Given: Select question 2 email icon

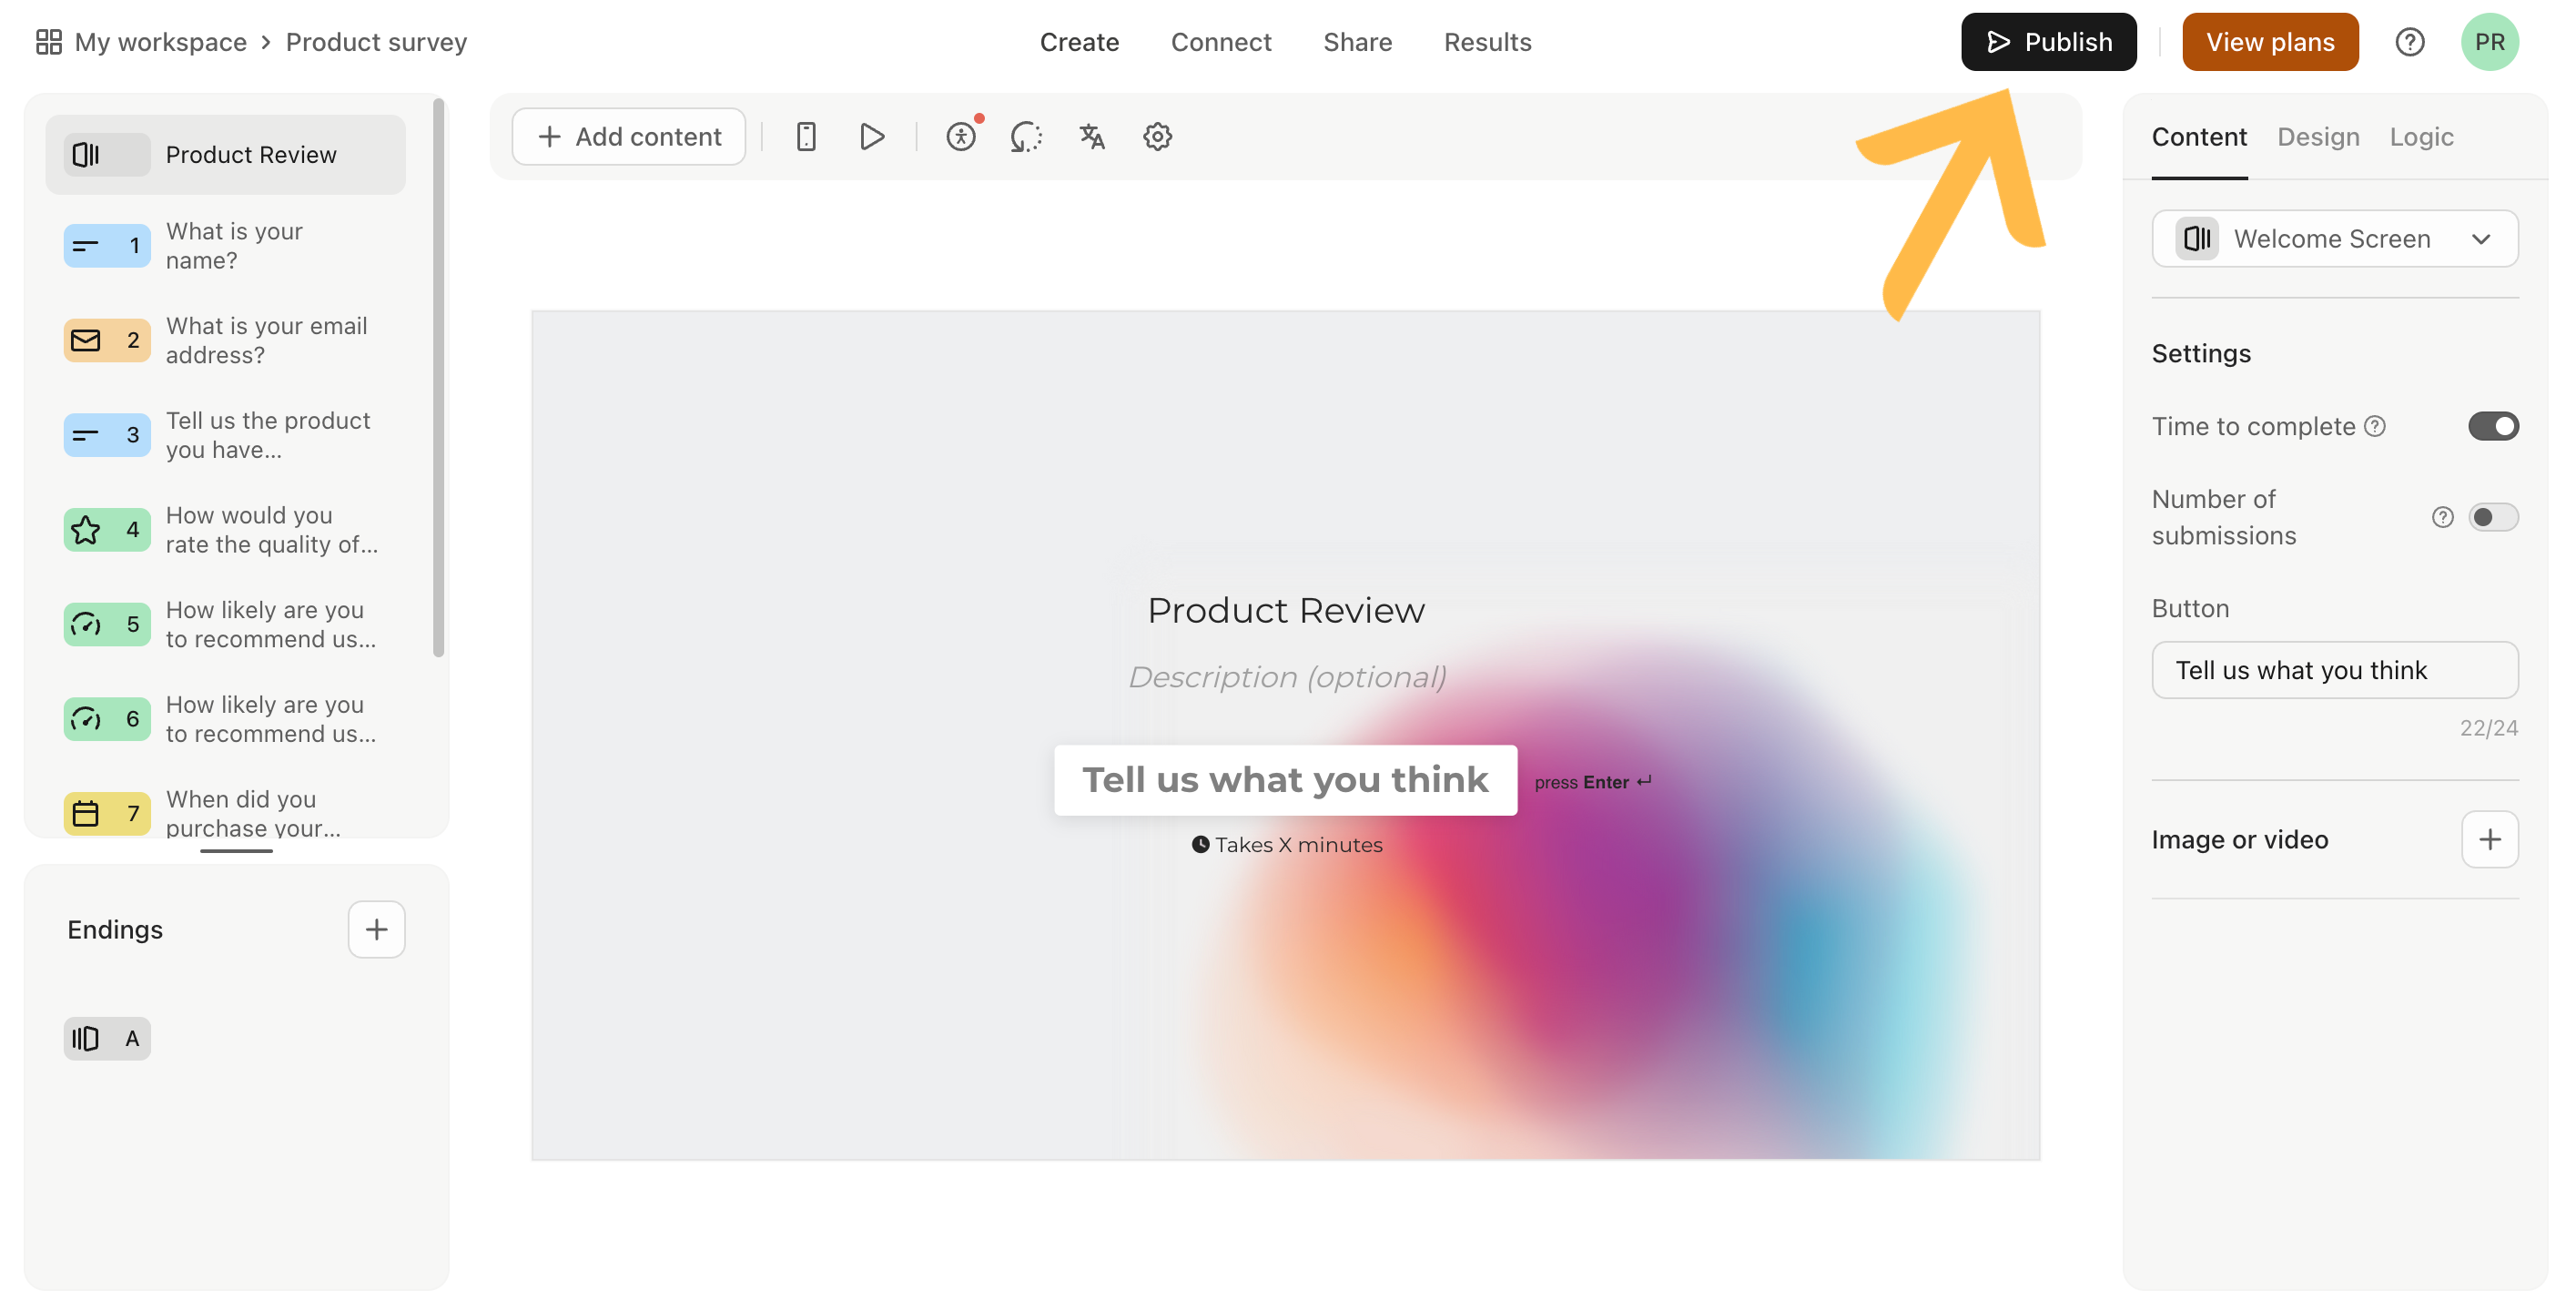Looking at the screenshot, I should (107, 340).
